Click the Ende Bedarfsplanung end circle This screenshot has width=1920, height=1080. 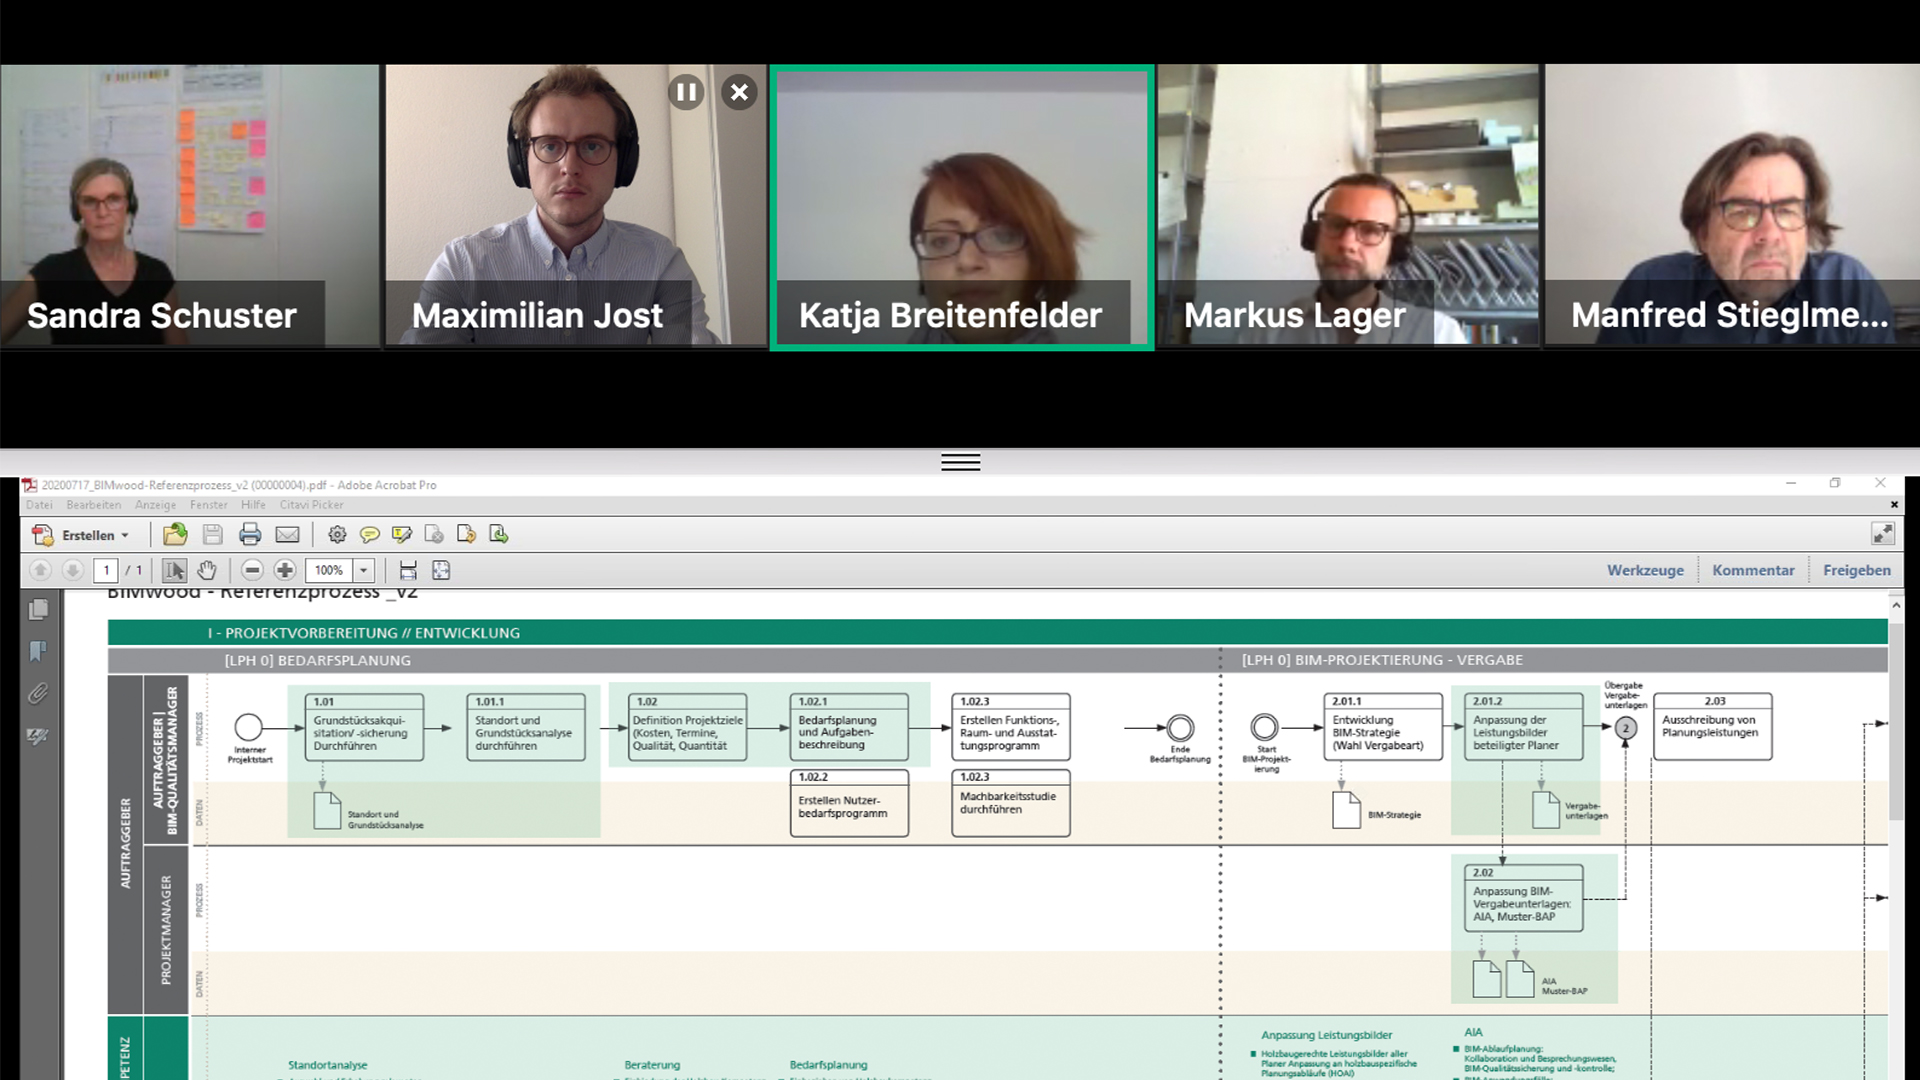1181,727
